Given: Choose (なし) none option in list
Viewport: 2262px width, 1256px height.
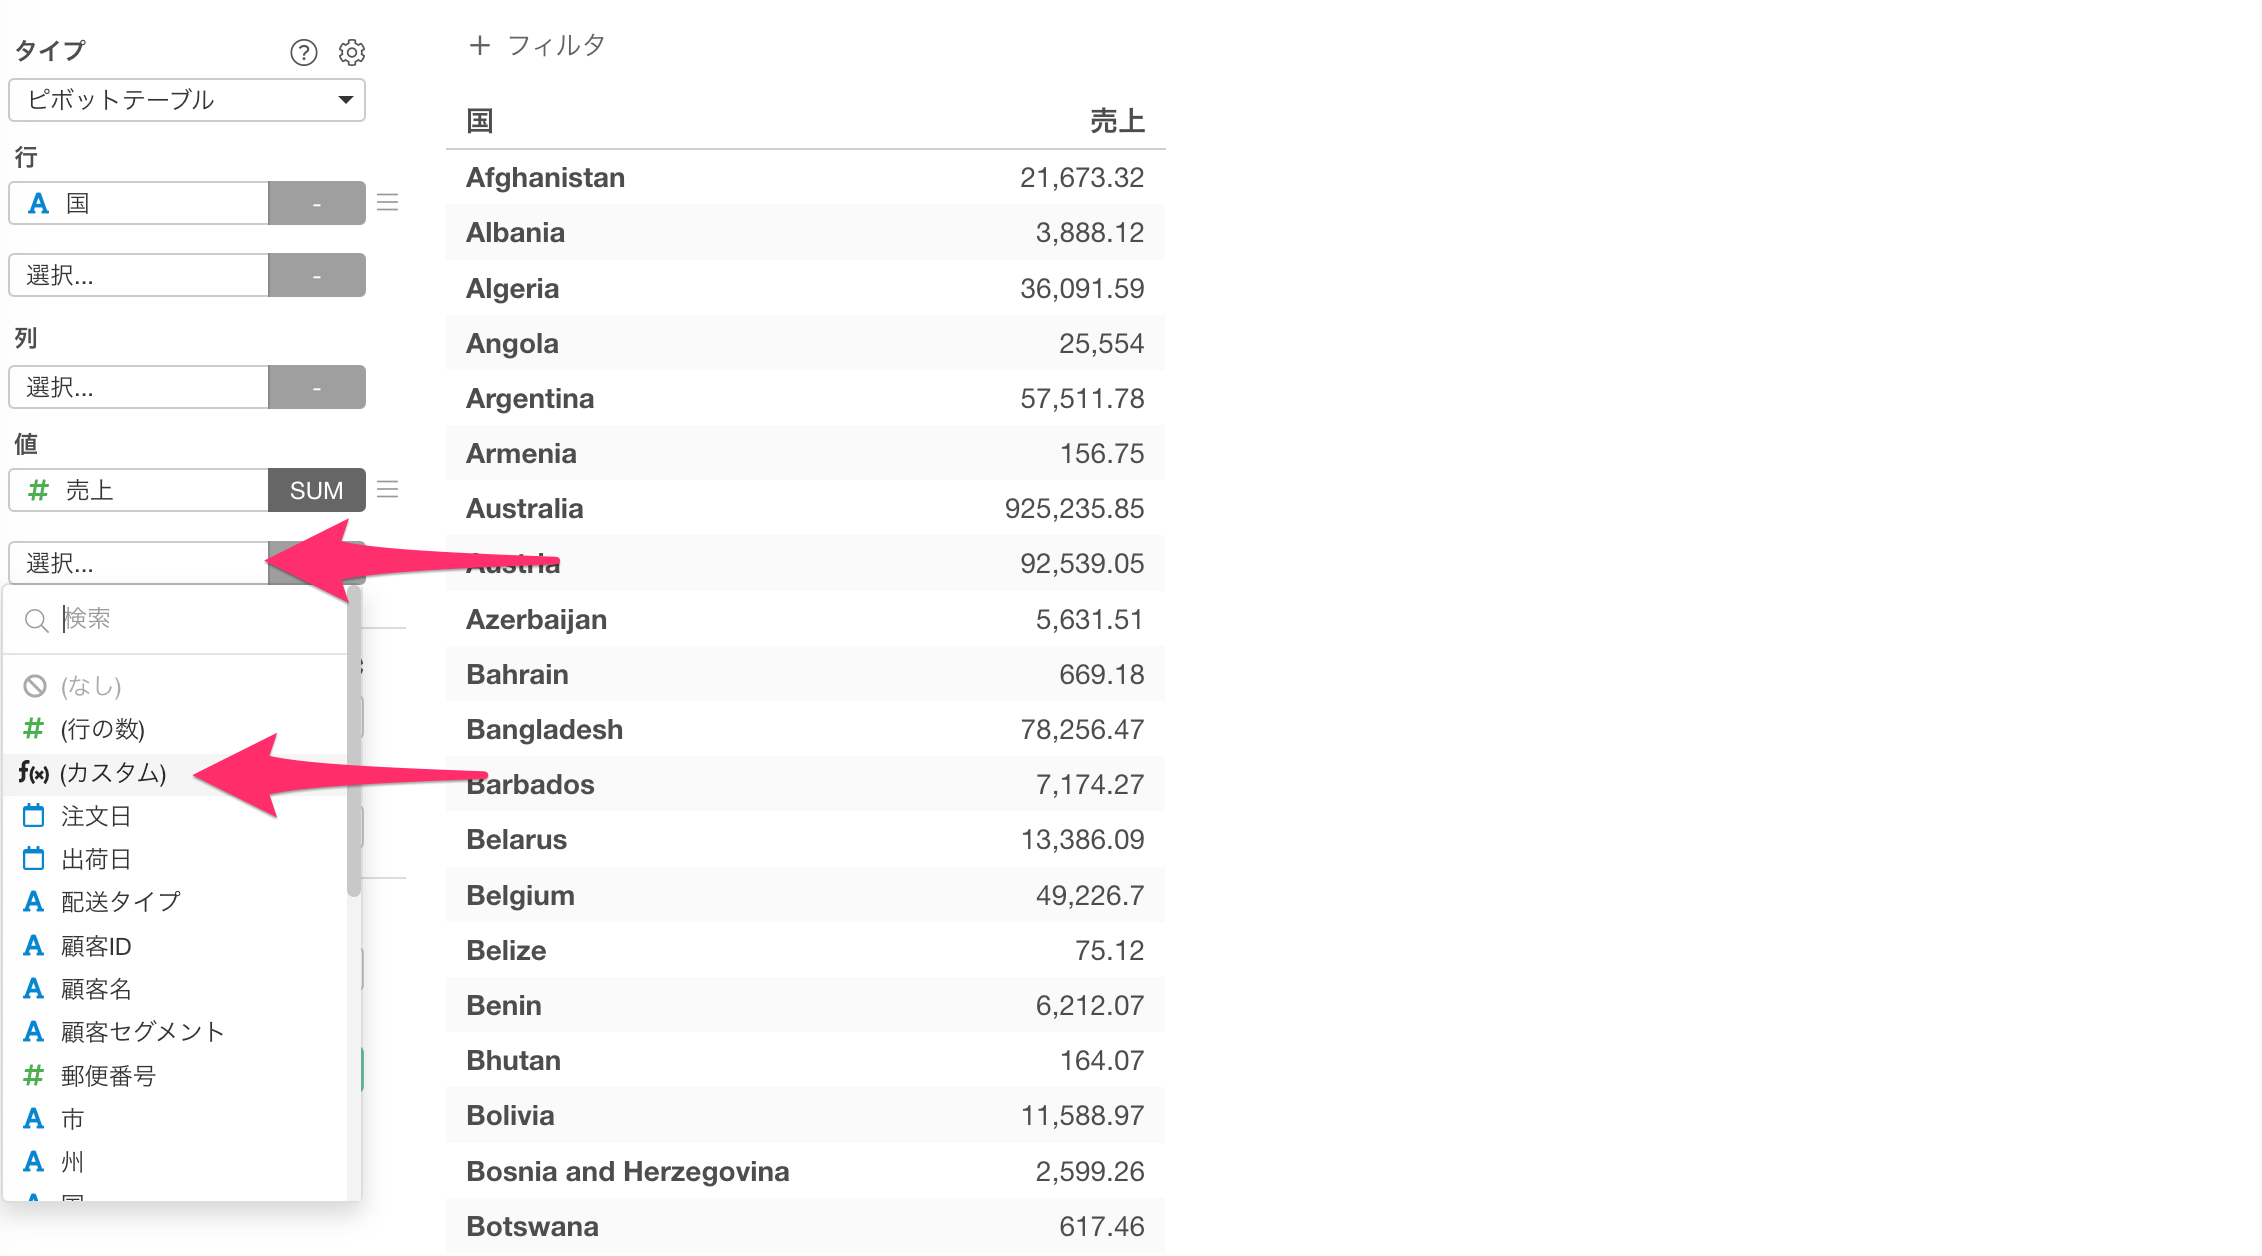Looking at the screenshot, I should click(90, 686).
